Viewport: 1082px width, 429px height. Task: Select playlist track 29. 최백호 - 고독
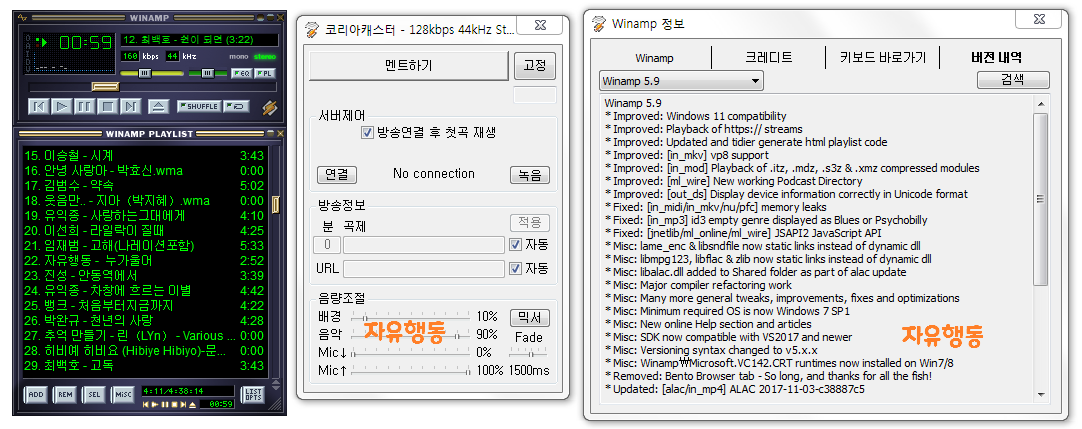[x=144, y=366]
